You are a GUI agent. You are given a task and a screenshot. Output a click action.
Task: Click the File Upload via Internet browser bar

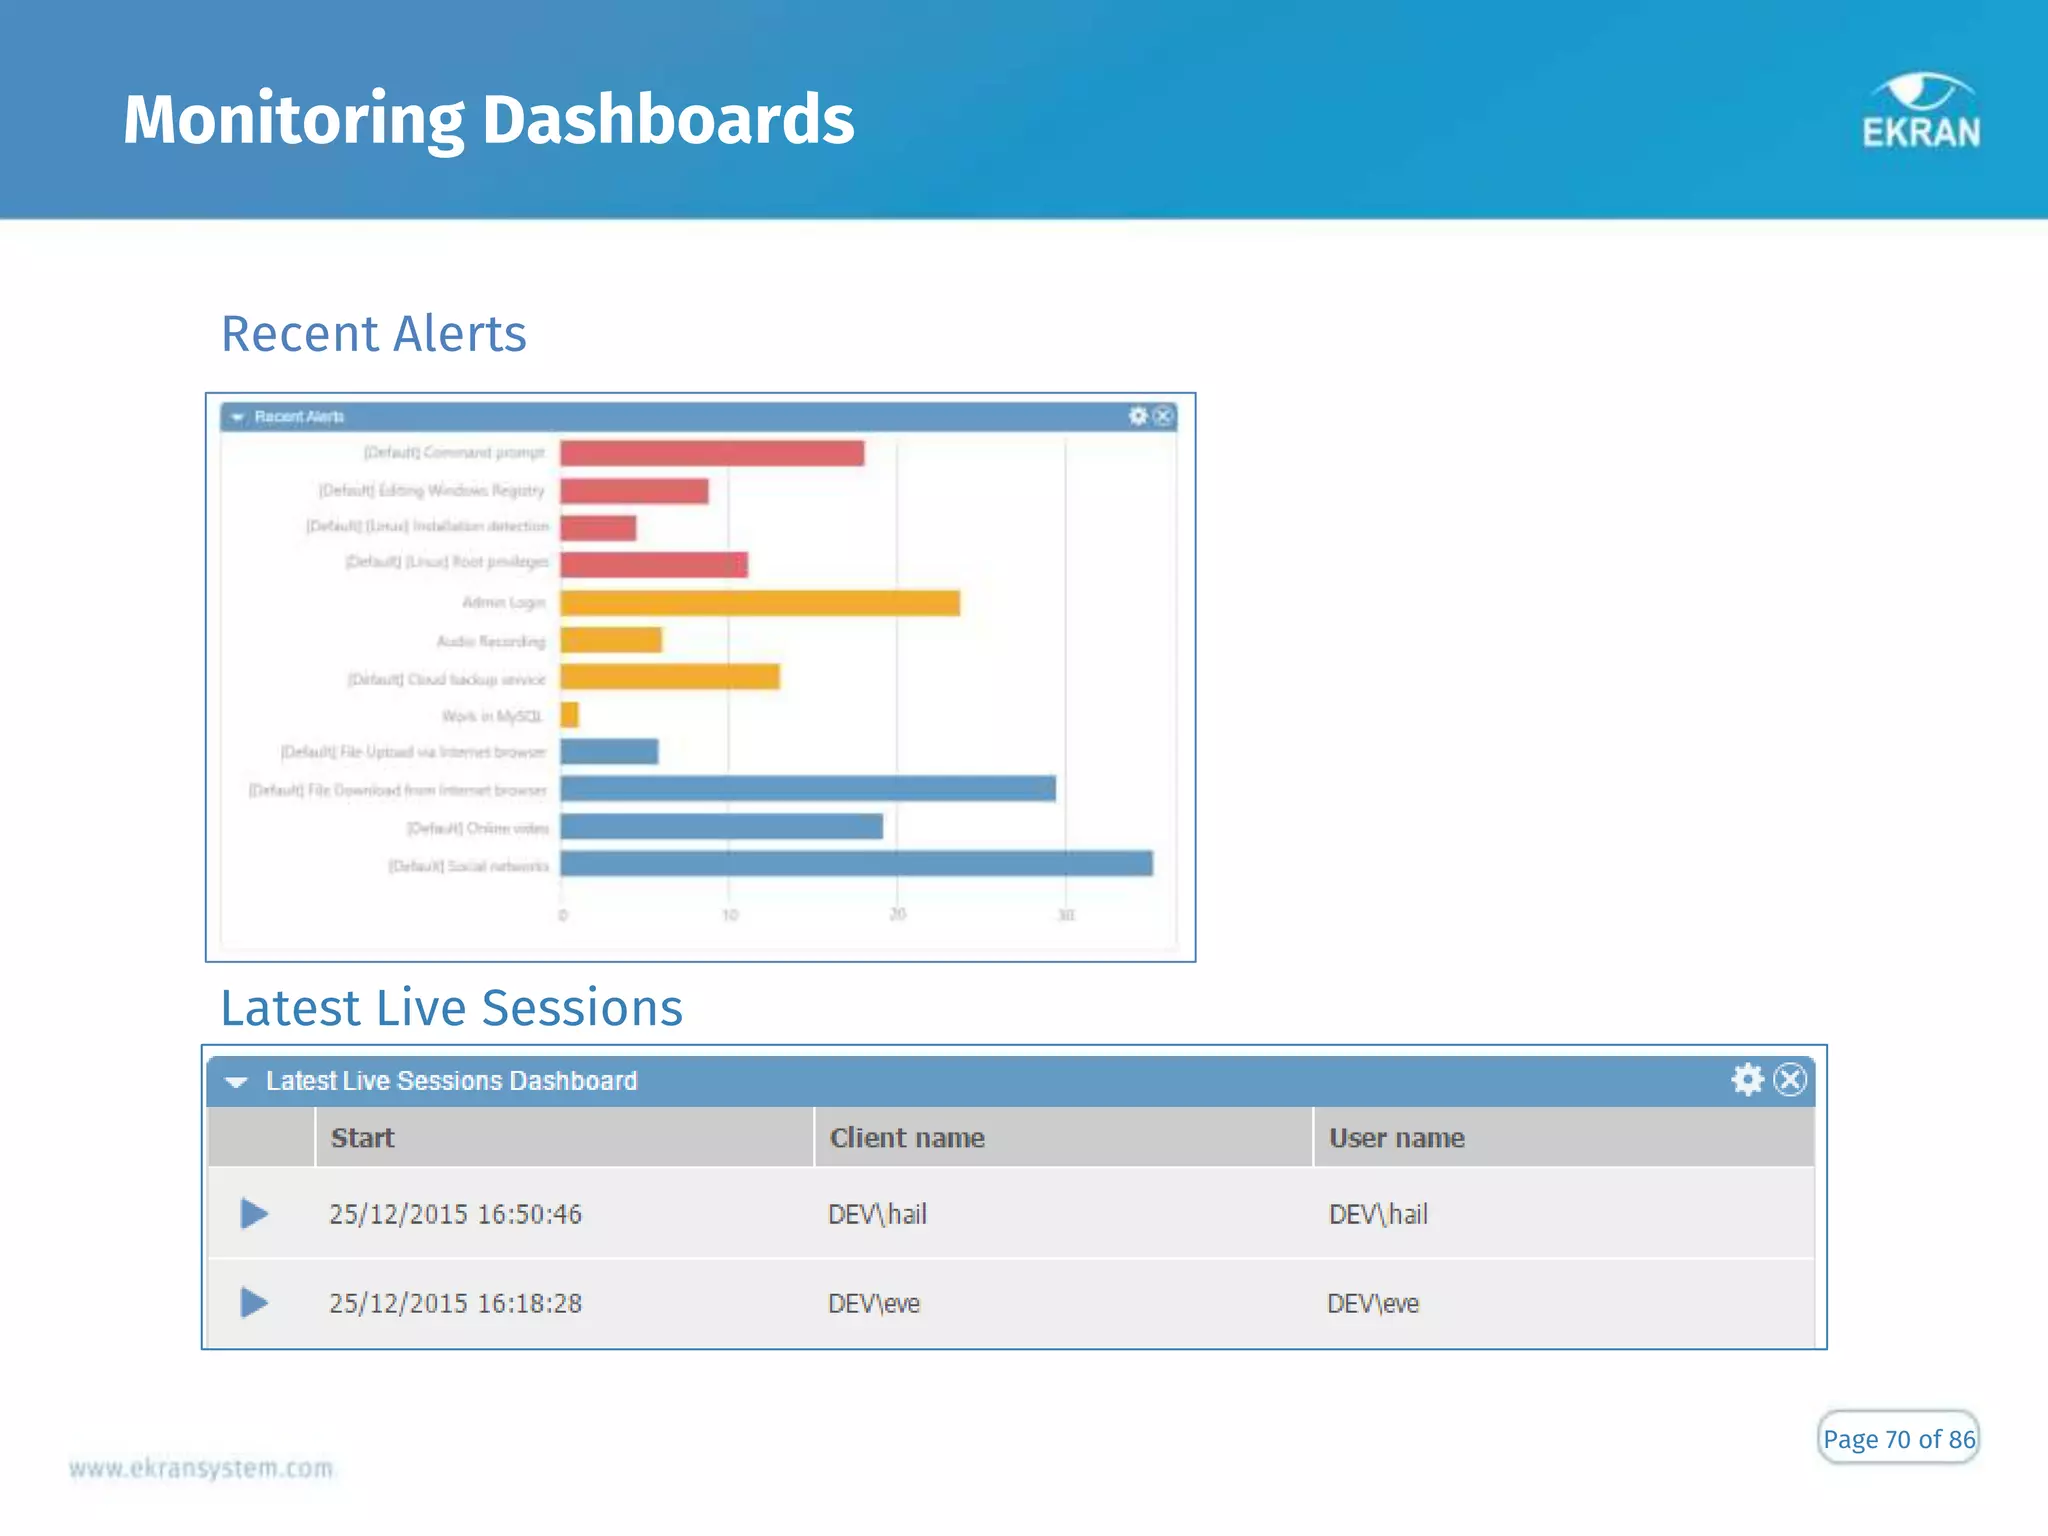coord(609,751)
